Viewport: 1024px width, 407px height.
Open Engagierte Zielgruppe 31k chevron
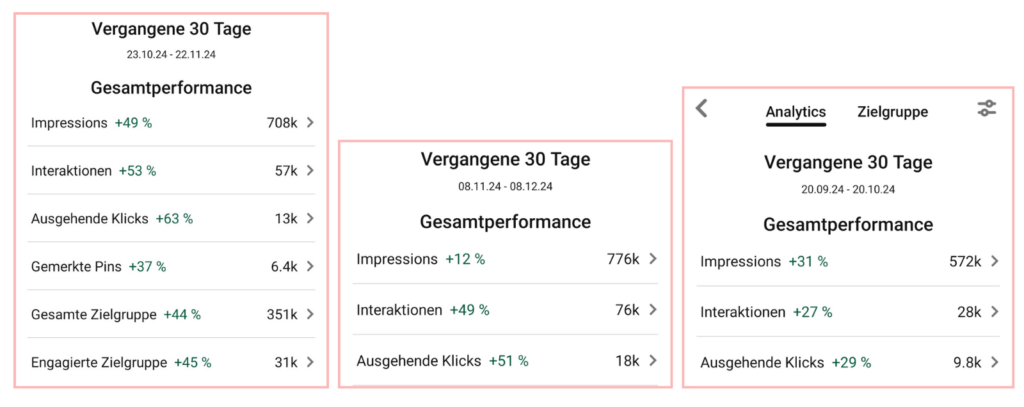310,362
